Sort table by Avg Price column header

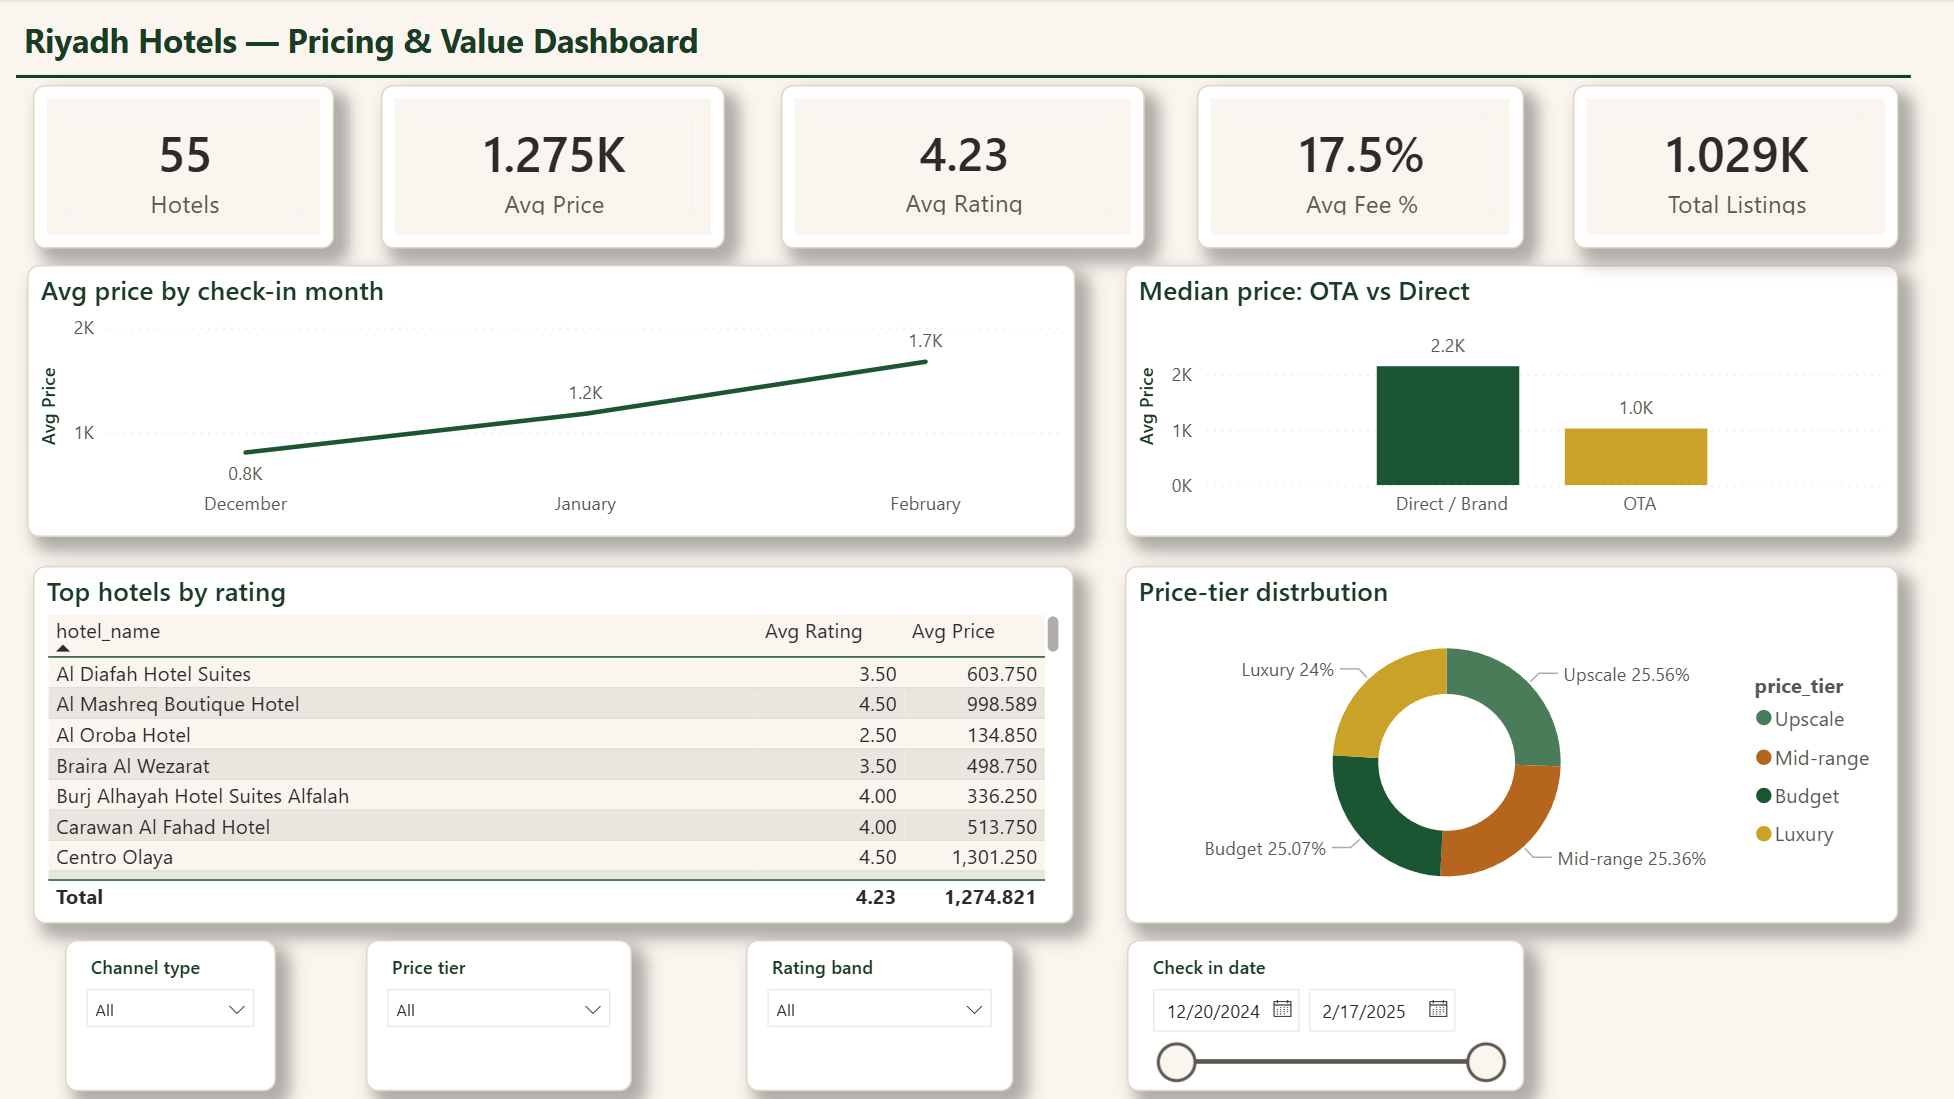[953, 631]
